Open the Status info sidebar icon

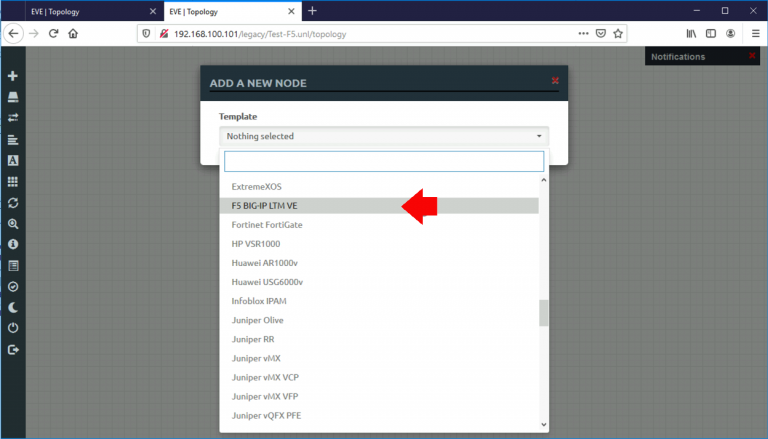pyautogui.click(x=13, y=244)
